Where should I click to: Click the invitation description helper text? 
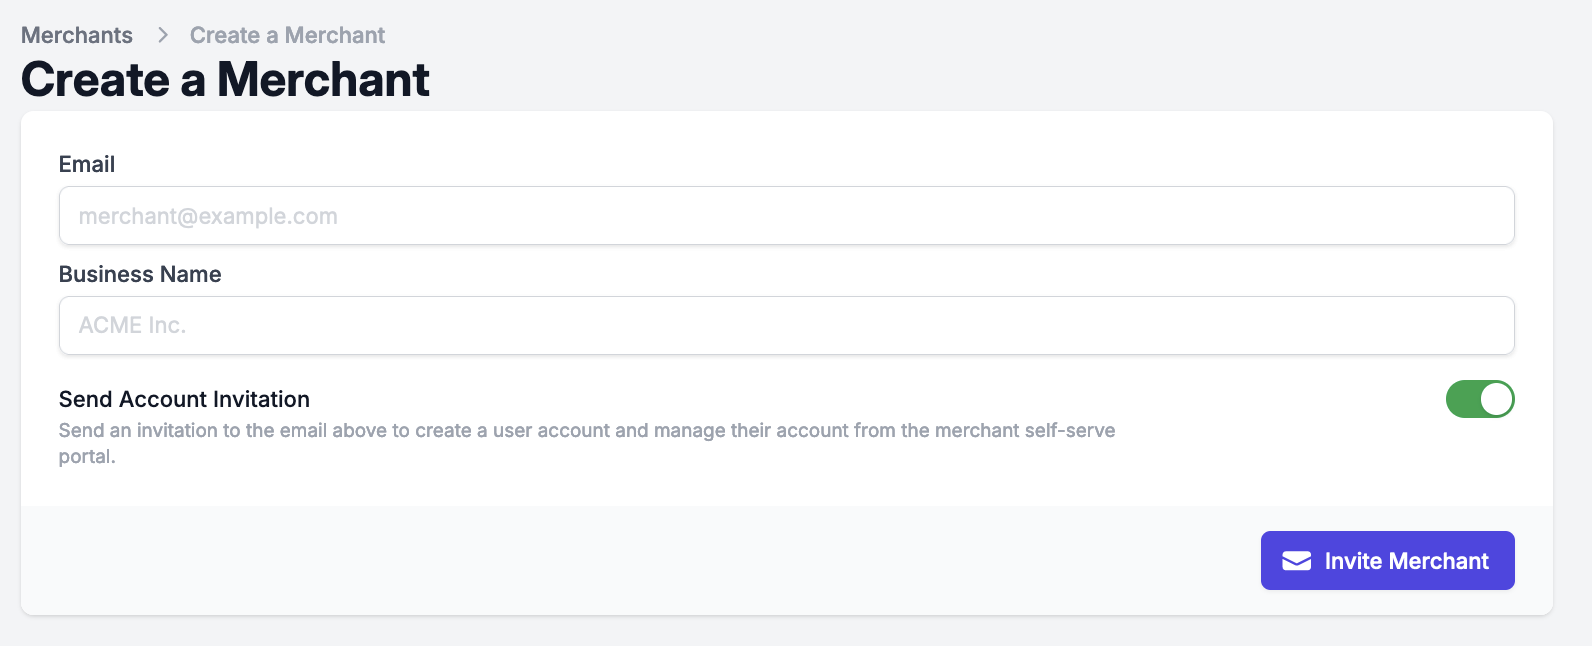point(586,431)
